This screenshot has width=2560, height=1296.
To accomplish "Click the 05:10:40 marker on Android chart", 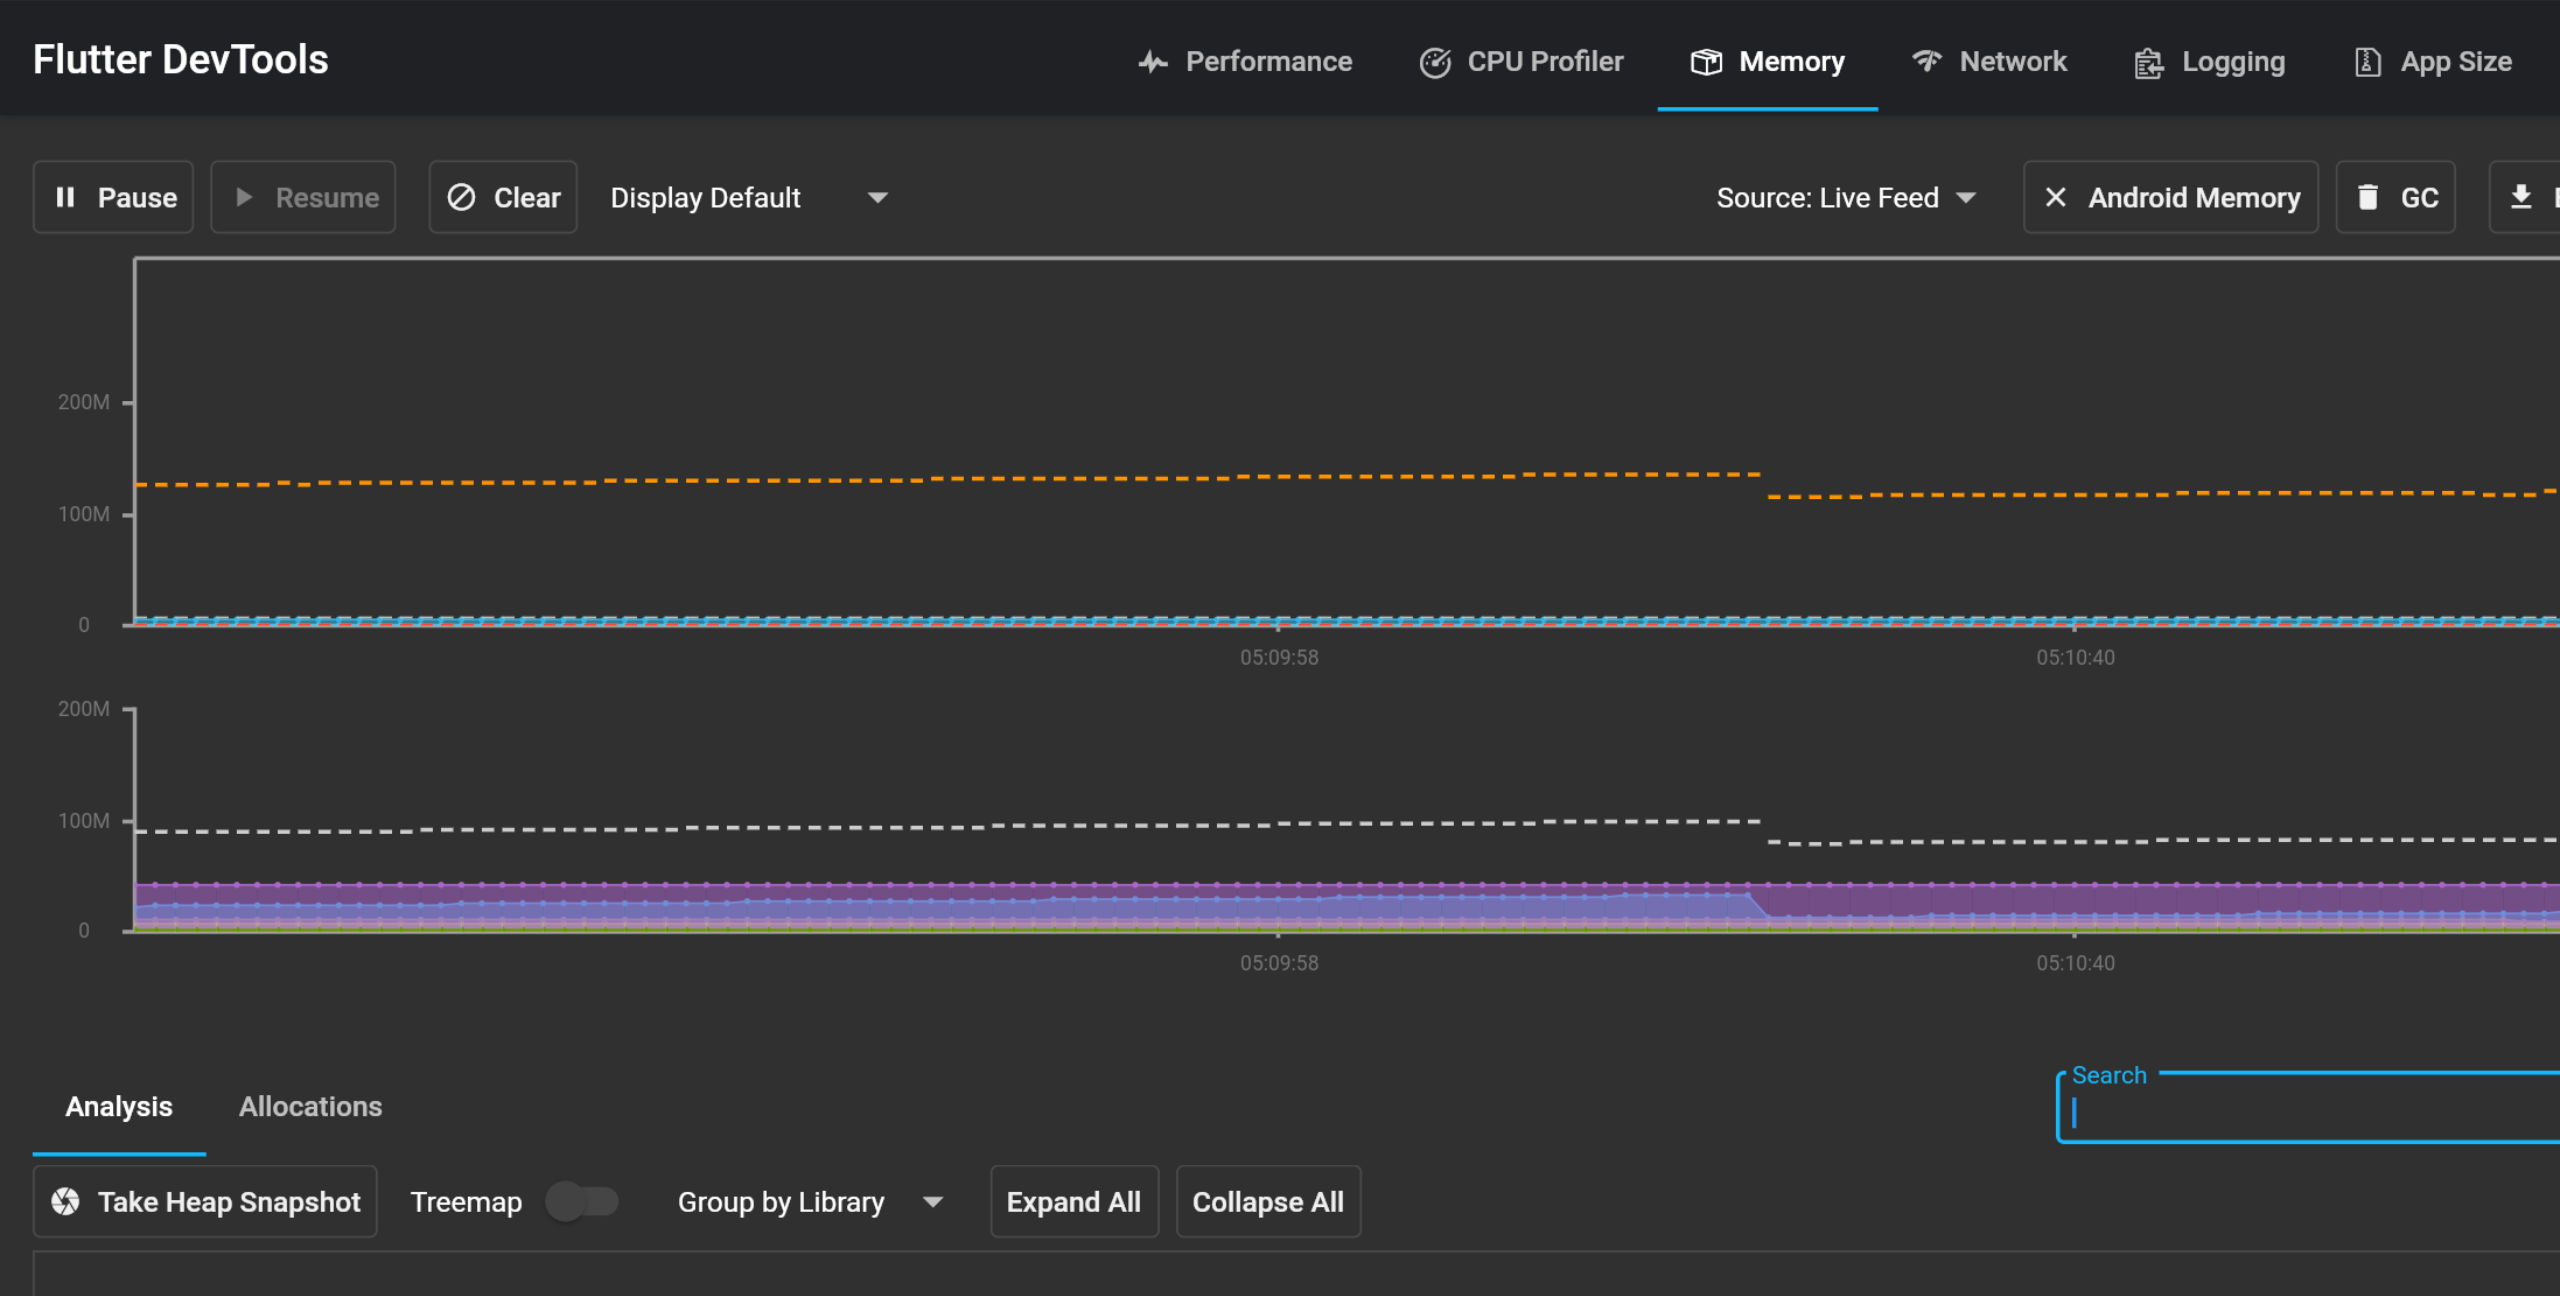I will point(2075,657).
